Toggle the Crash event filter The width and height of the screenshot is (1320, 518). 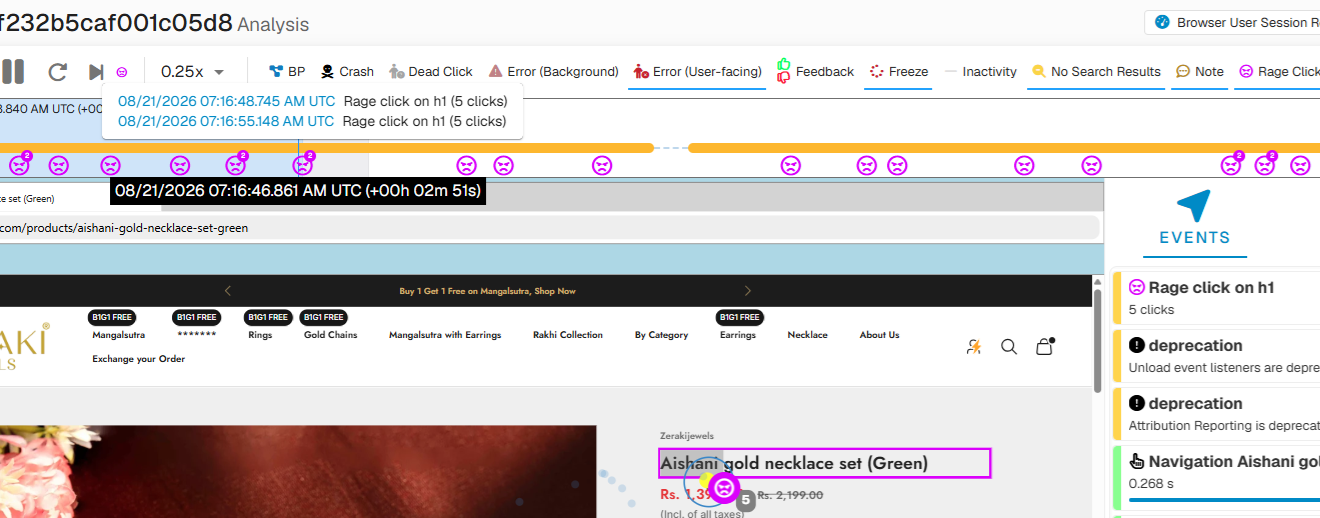pos(347,71)
